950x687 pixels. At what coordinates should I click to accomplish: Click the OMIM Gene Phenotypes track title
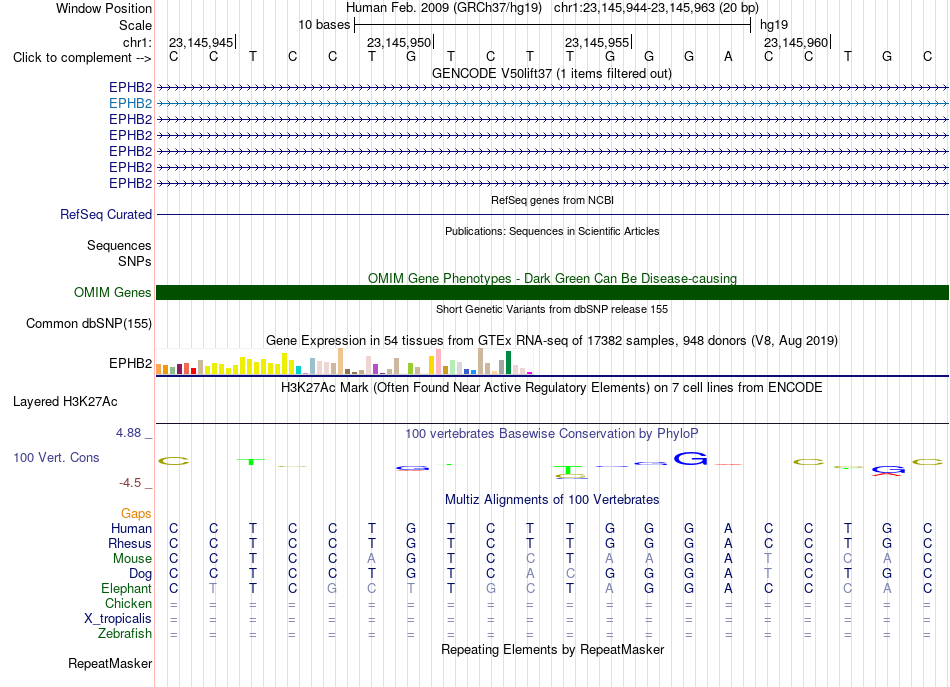click(553, 278)
